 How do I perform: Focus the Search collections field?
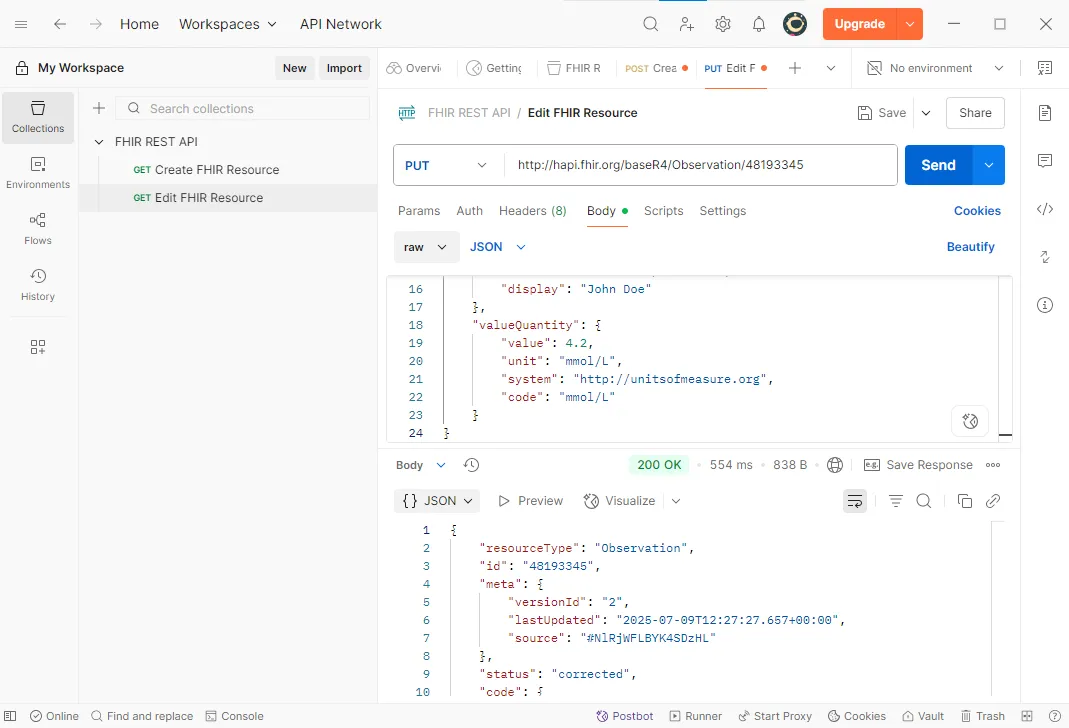(243, 108)
